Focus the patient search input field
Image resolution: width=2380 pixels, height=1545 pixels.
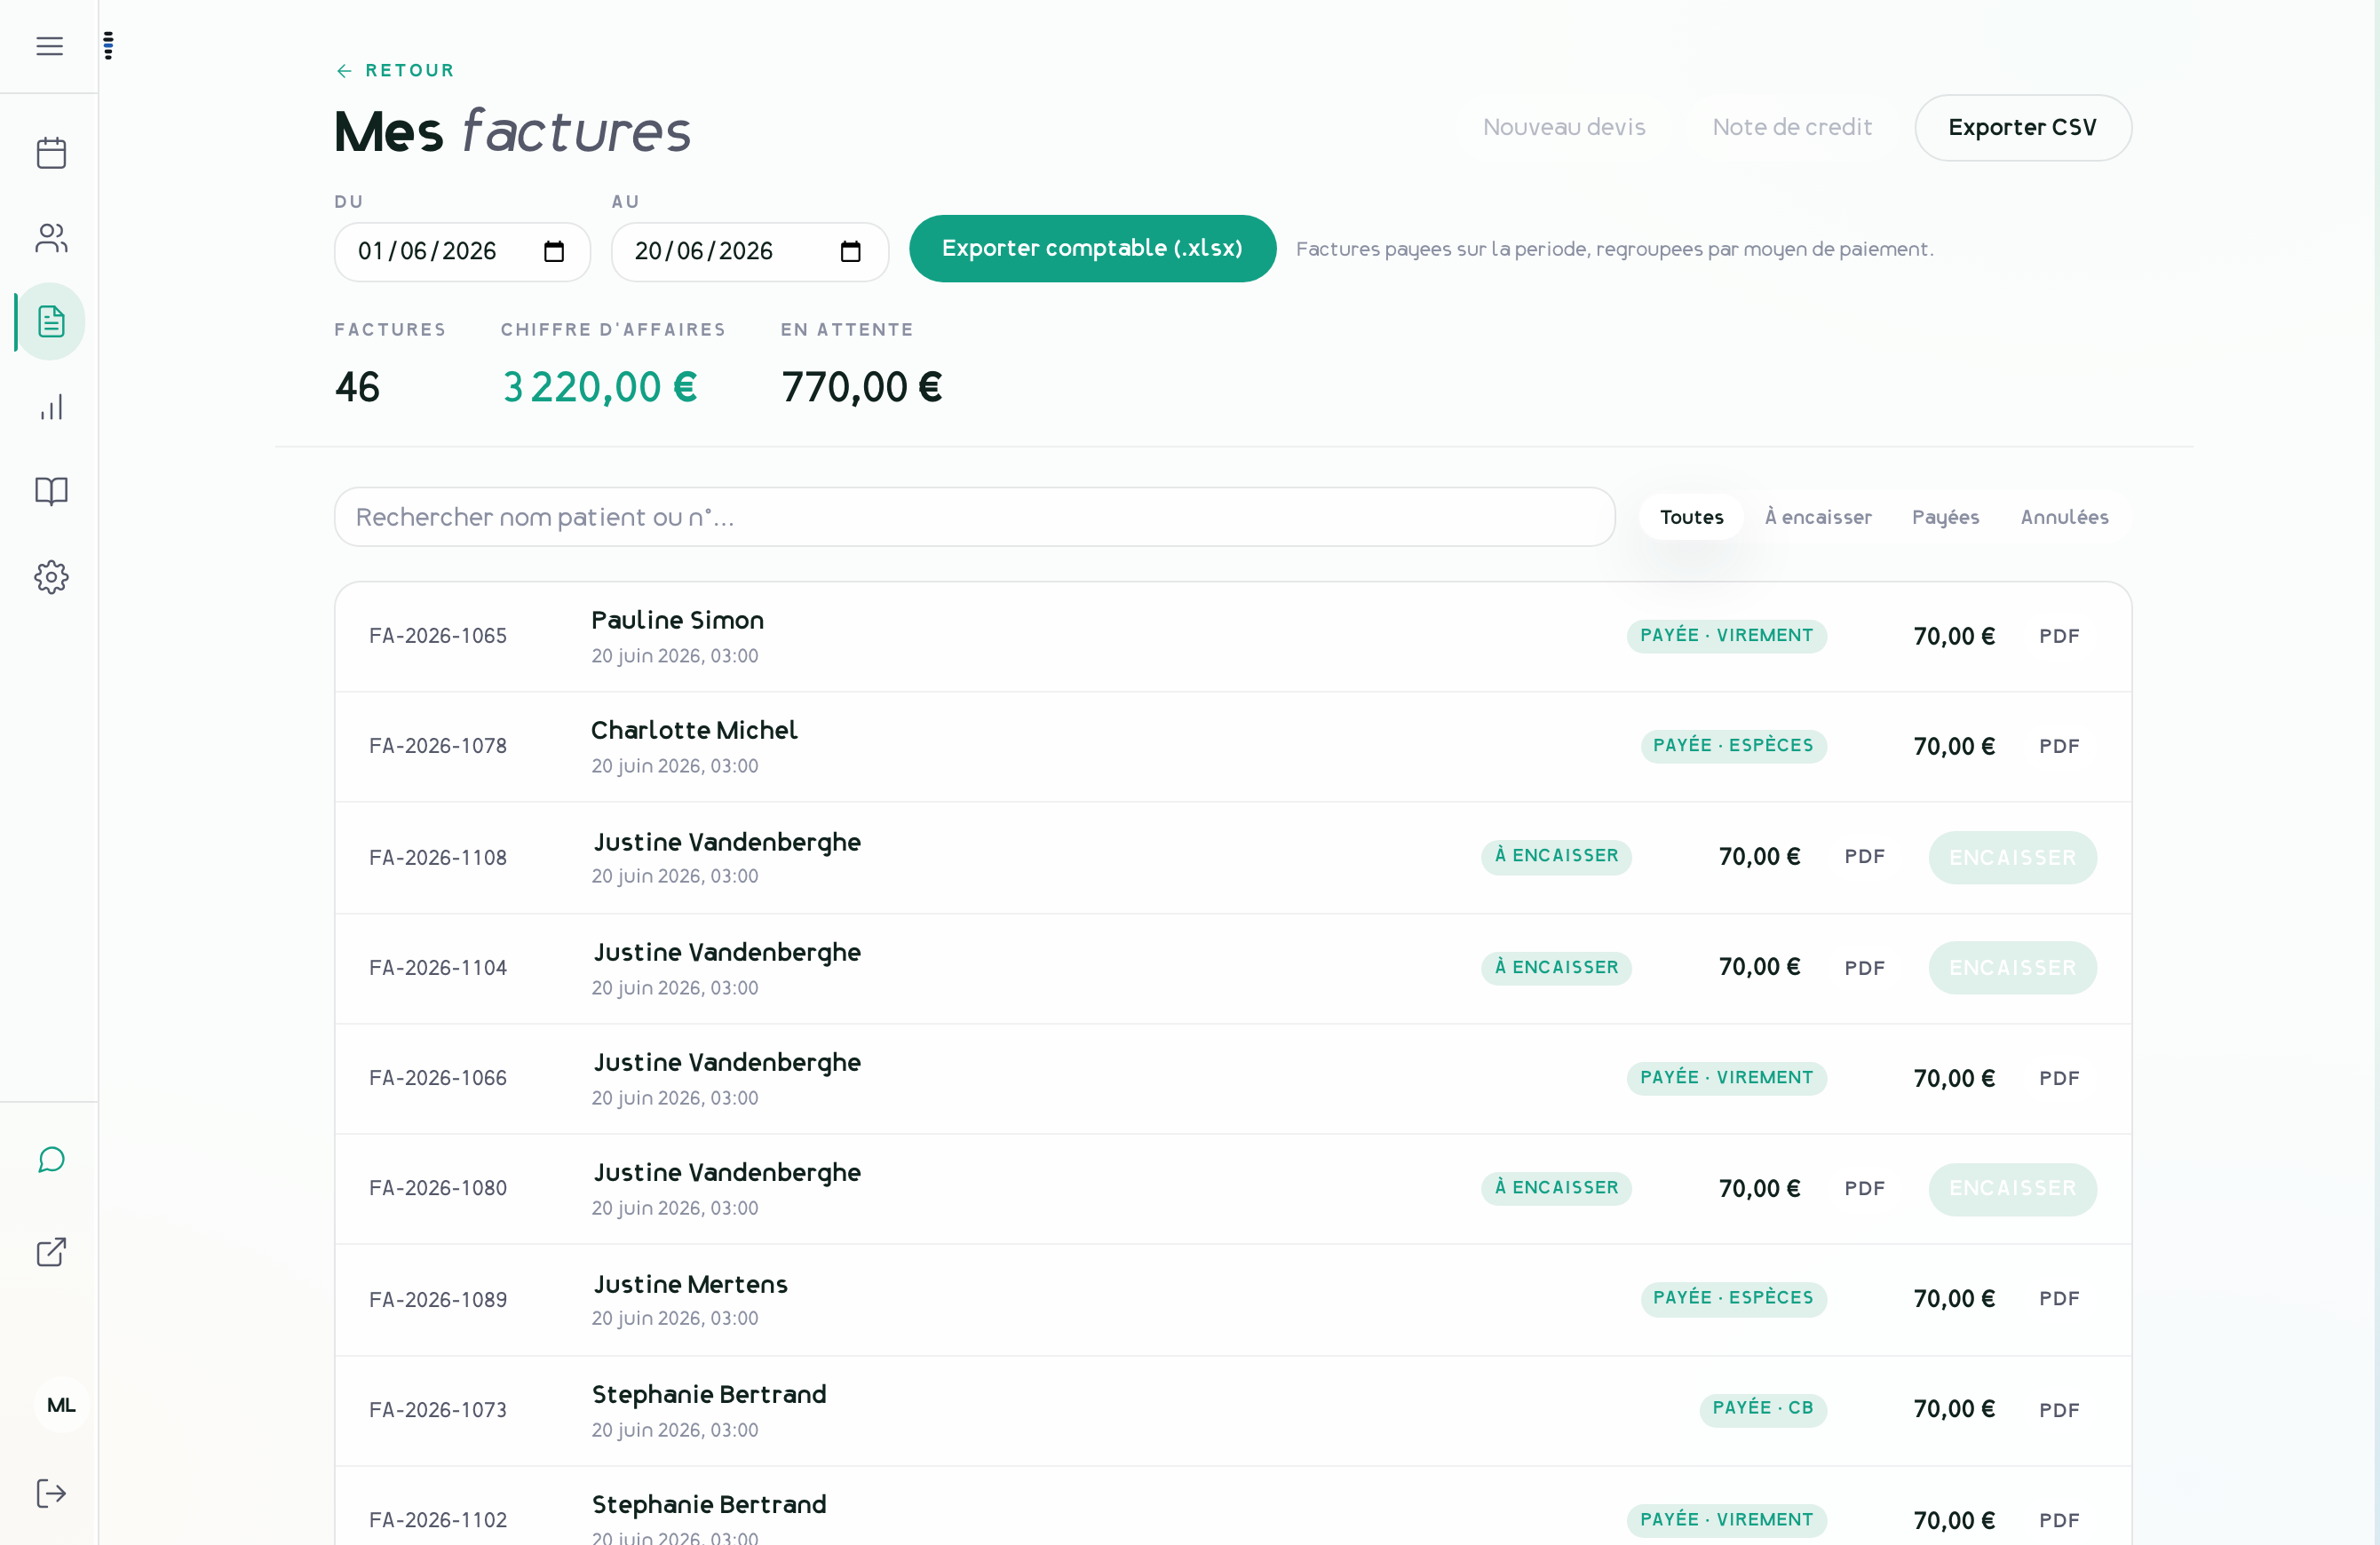(x=974, y=517)
